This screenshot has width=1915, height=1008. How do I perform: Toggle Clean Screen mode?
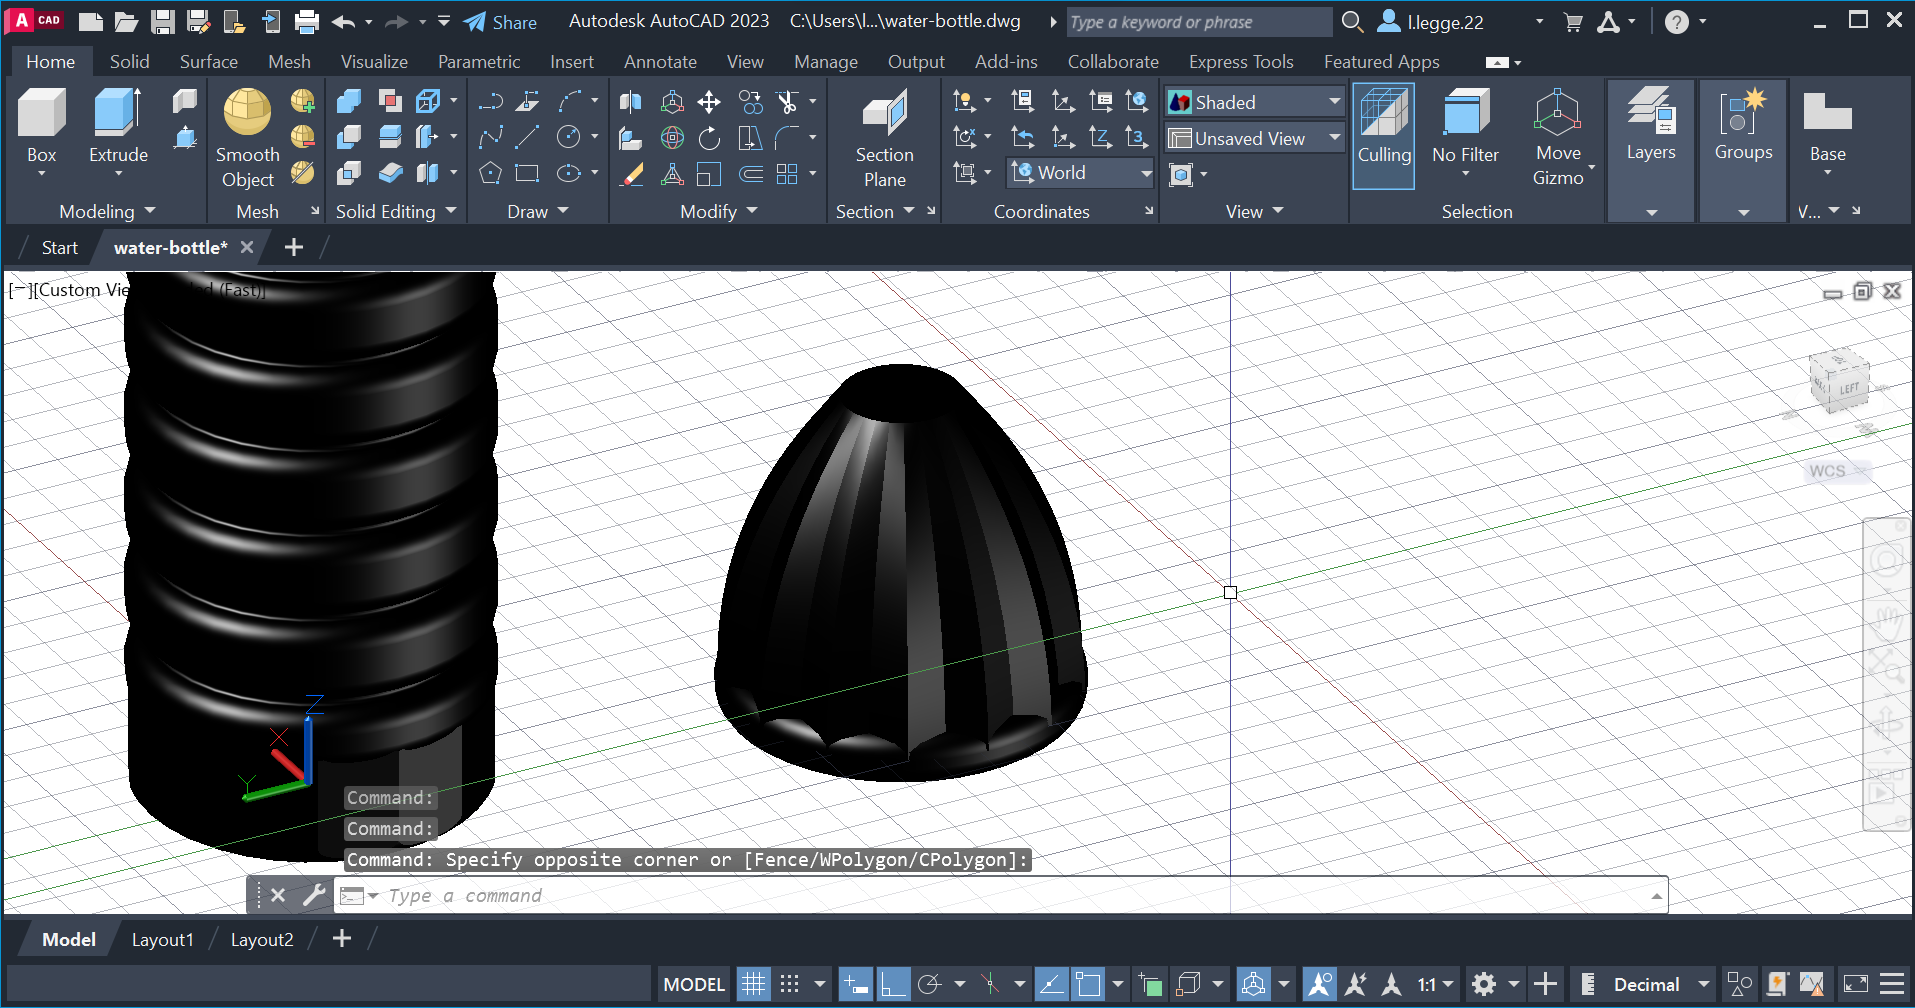coord(1855,984)
